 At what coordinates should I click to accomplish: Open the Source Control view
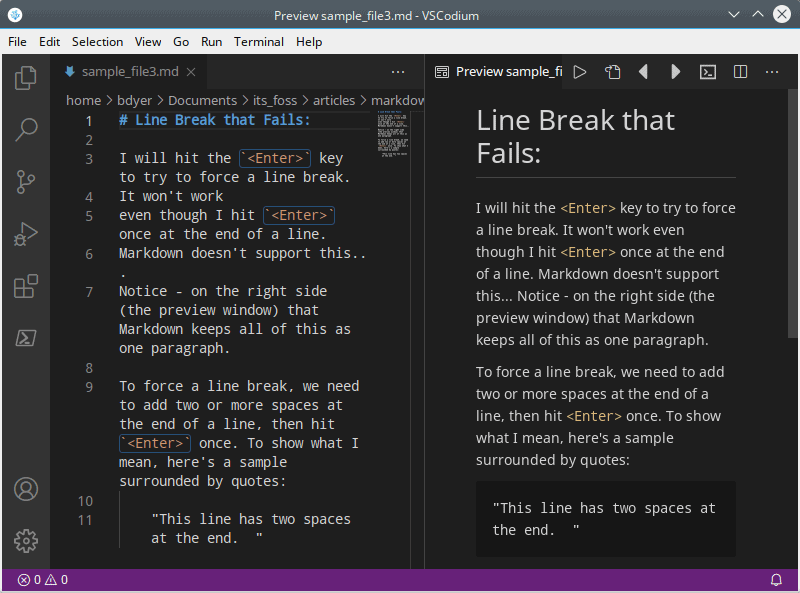(x=26, y=182)
